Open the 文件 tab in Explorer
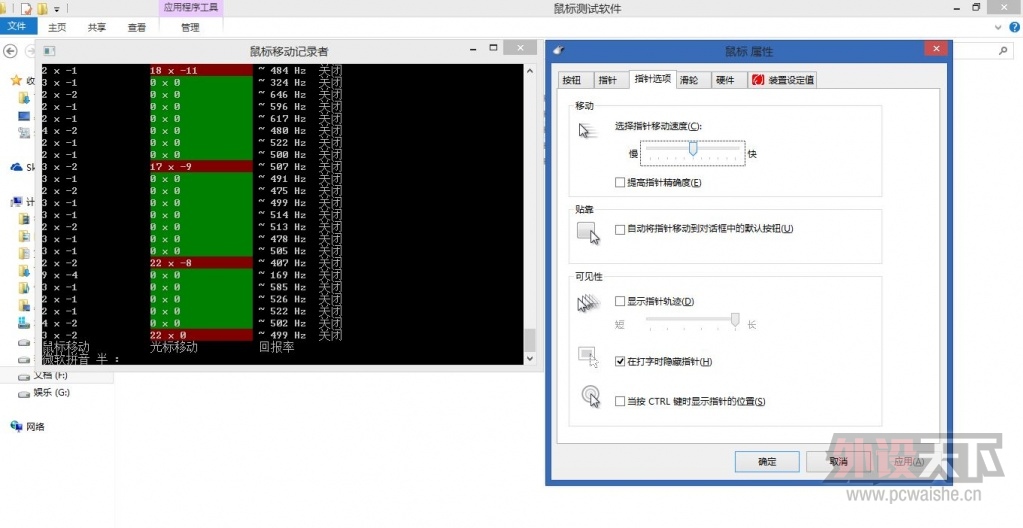Image resolution: width=1023 pixels, height=528 pixels. [17, 26]
